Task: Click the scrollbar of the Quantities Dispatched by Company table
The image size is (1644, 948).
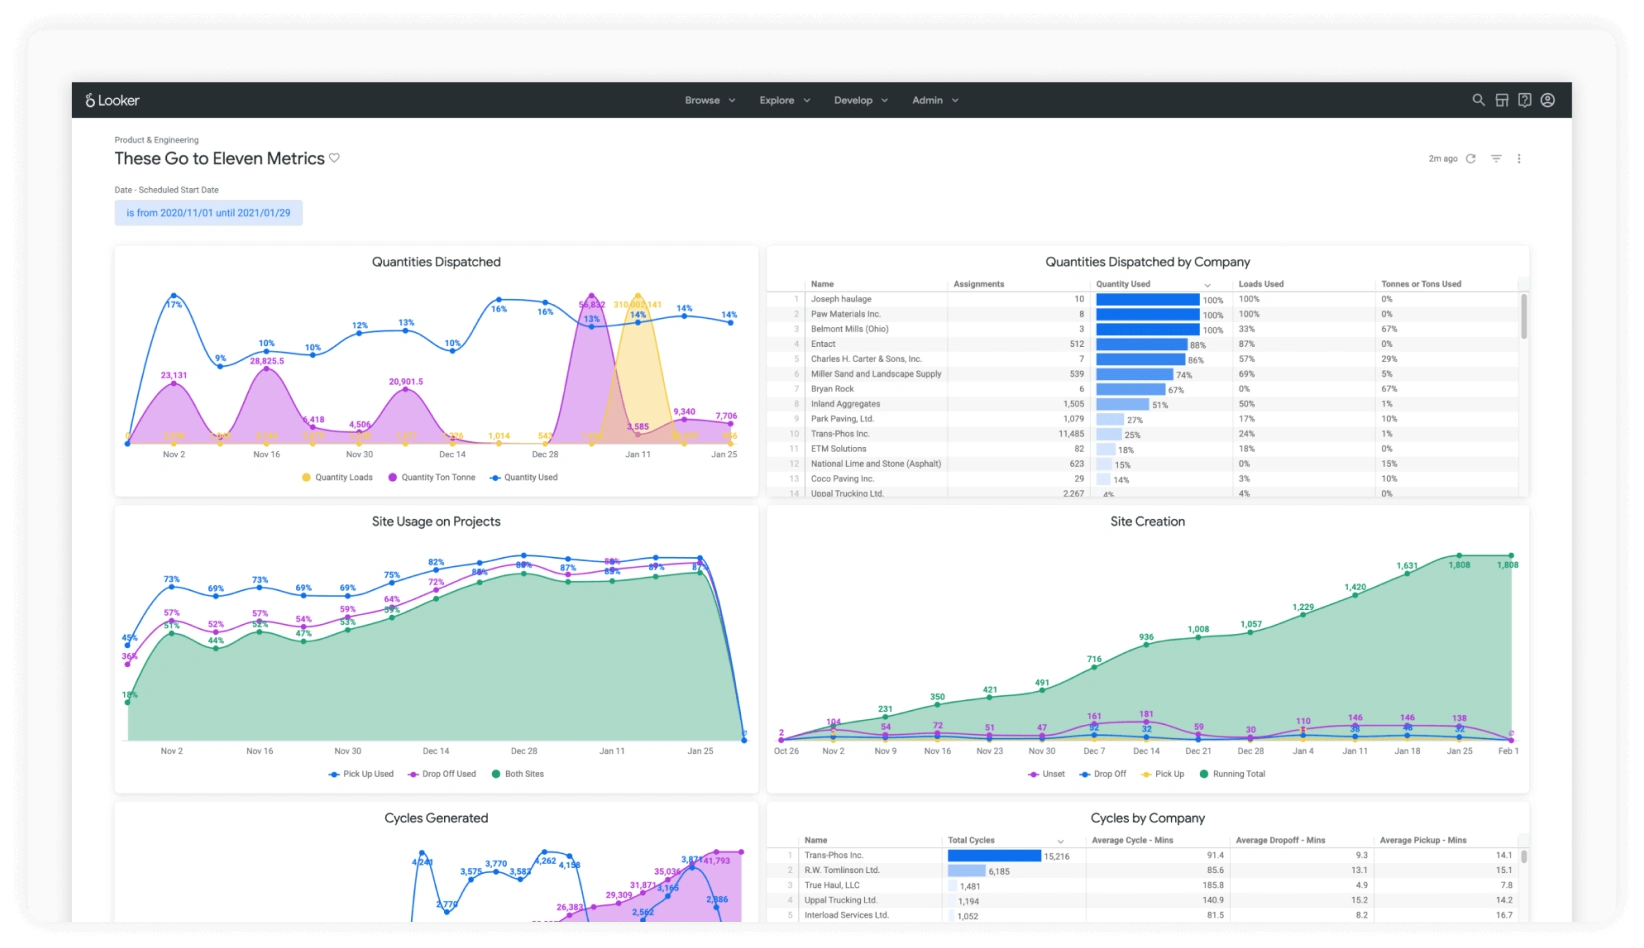Action: pos(1524,316)
